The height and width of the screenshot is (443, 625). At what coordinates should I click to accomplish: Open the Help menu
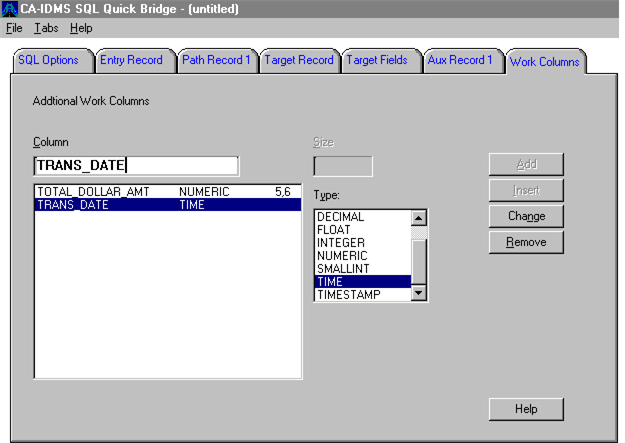pyautogui.click(x=81, y=28)
